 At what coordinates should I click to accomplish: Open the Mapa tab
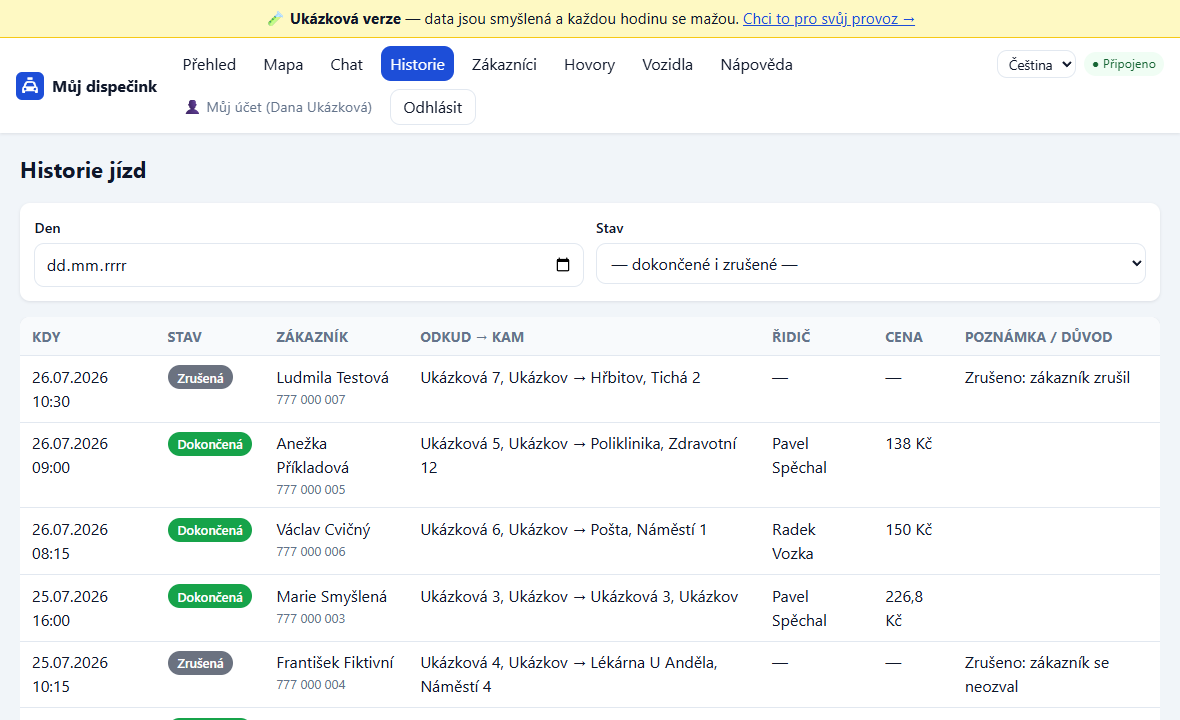pyautogui.click(x=283, y=65)
